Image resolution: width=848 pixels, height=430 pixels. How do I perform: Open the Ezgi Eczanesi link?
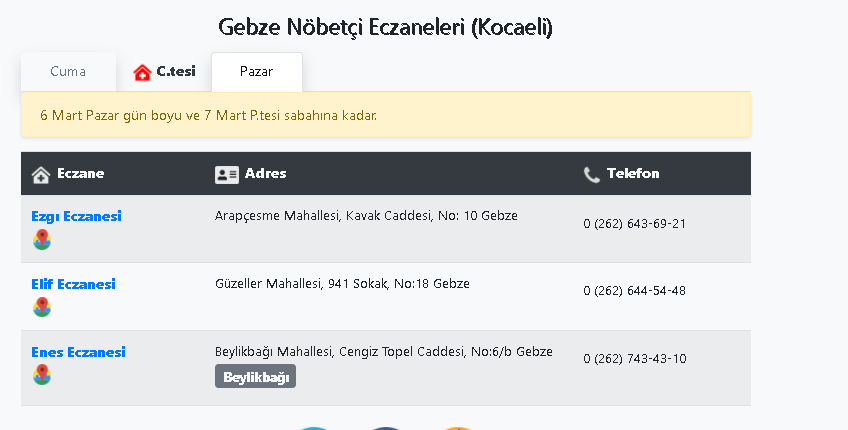(76, 216)
